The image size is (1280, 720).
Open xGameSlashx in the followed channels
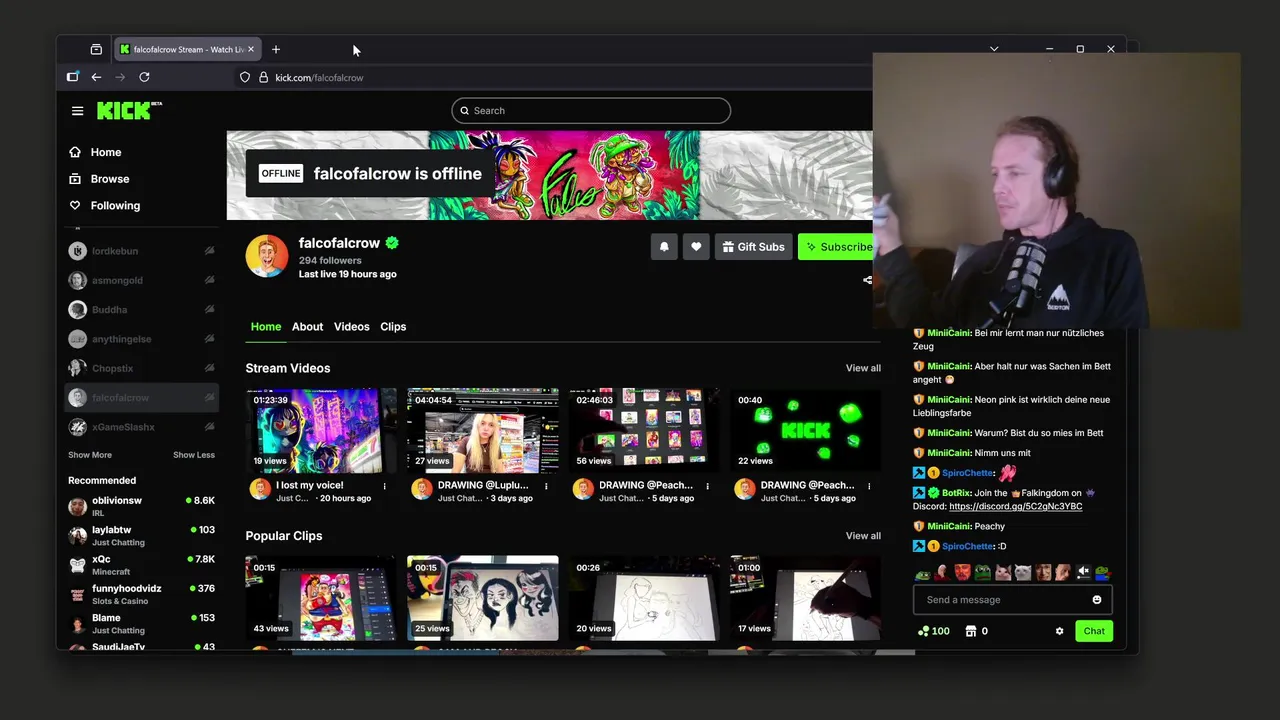click(141, 427)
